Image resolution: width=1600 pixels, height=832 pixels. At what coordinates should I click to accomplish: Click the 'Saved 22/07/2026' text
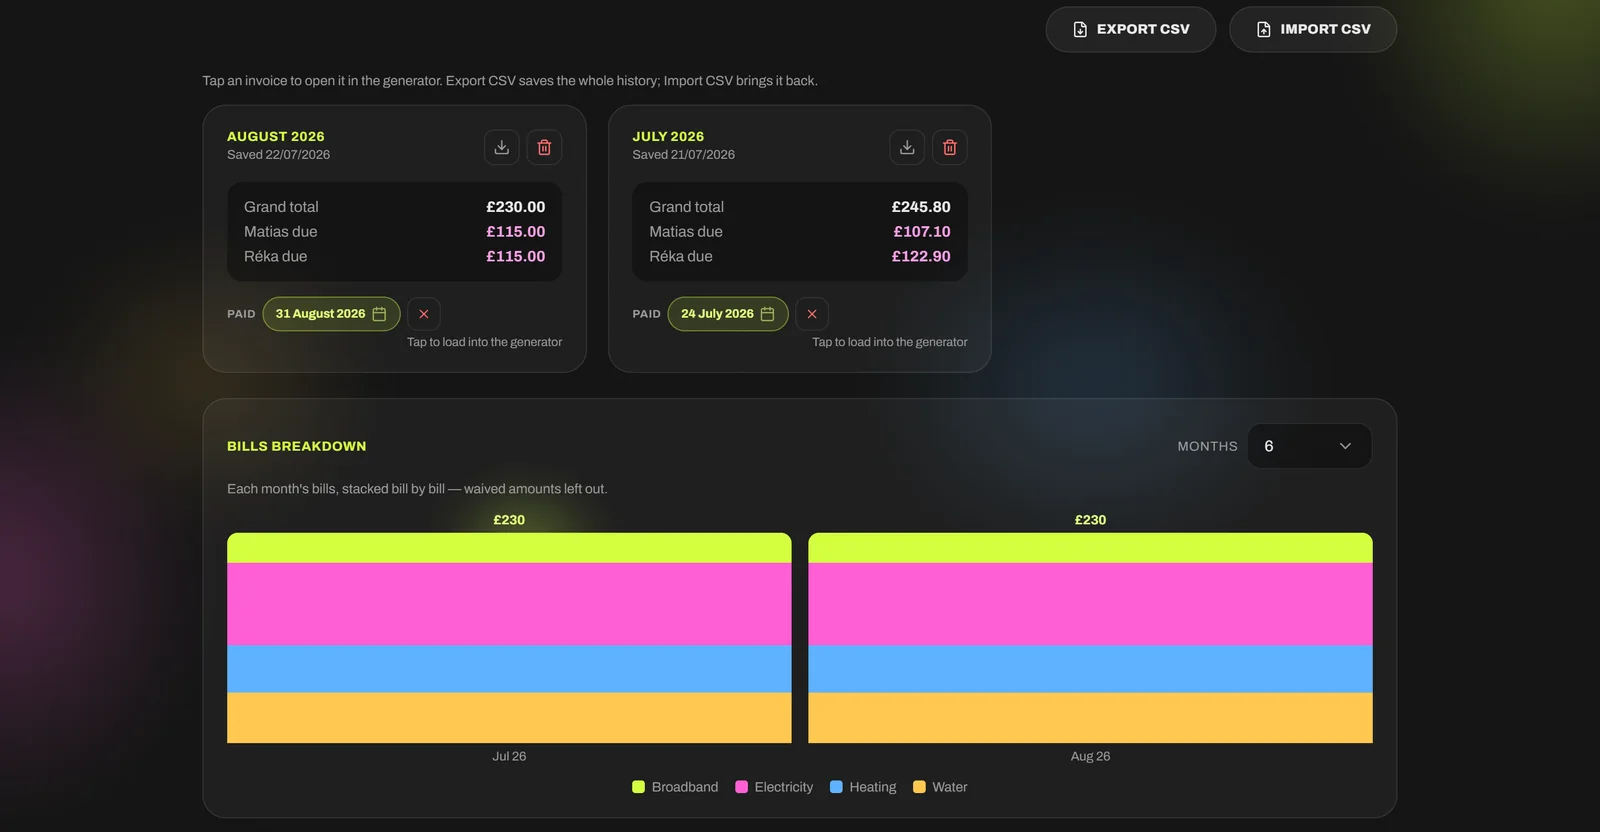(x=278, y=155)
